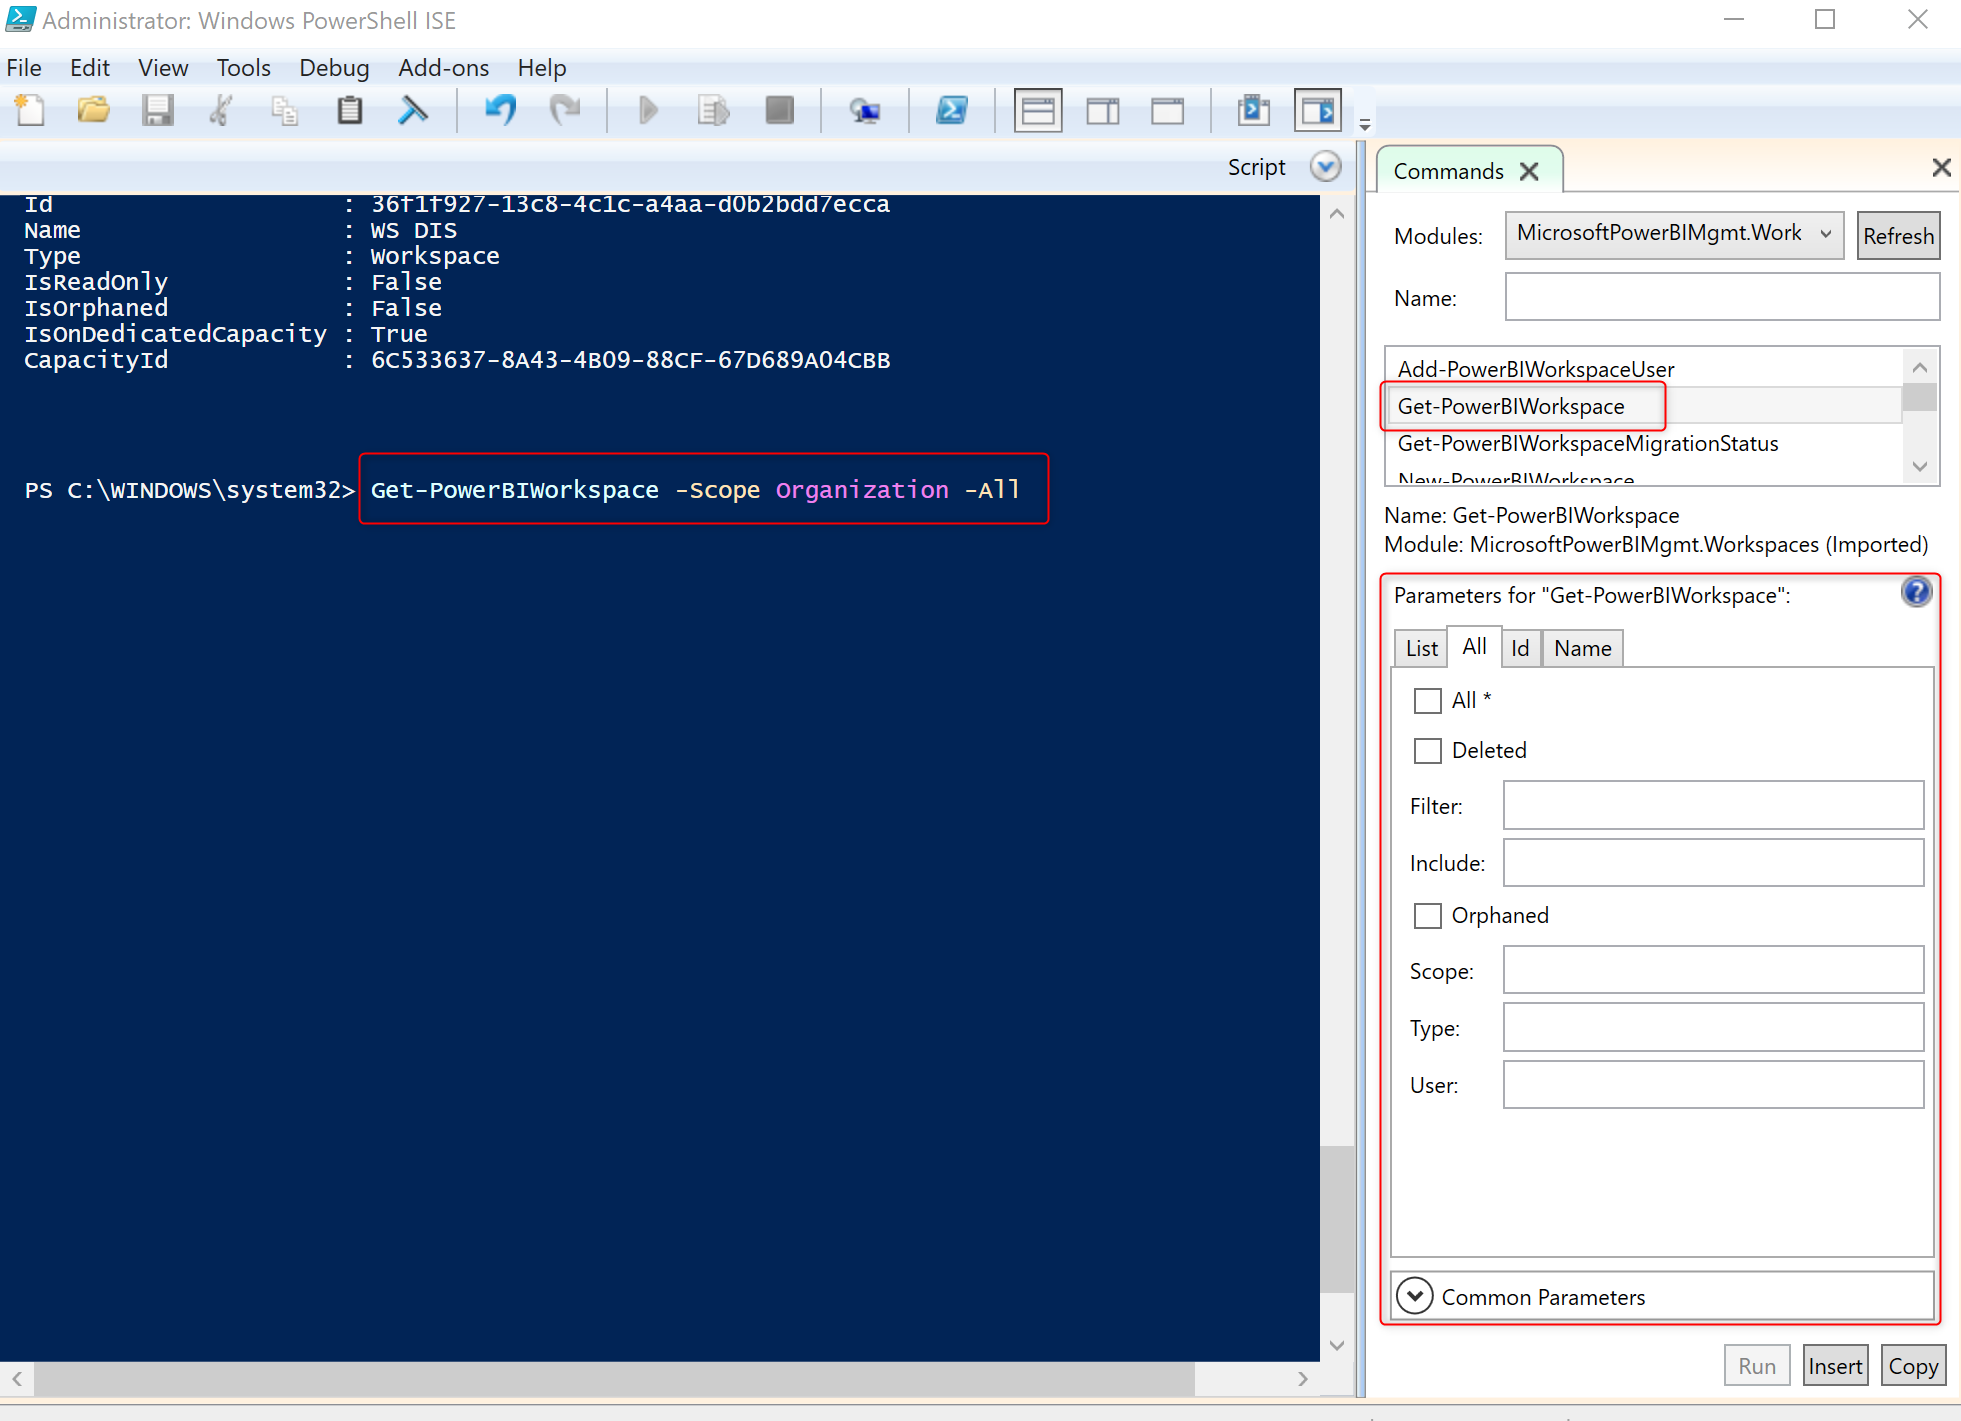The height and width of the screenshot is (1421, 1961).
Task: Click the Open script folder icon
Action: point(93,110)
